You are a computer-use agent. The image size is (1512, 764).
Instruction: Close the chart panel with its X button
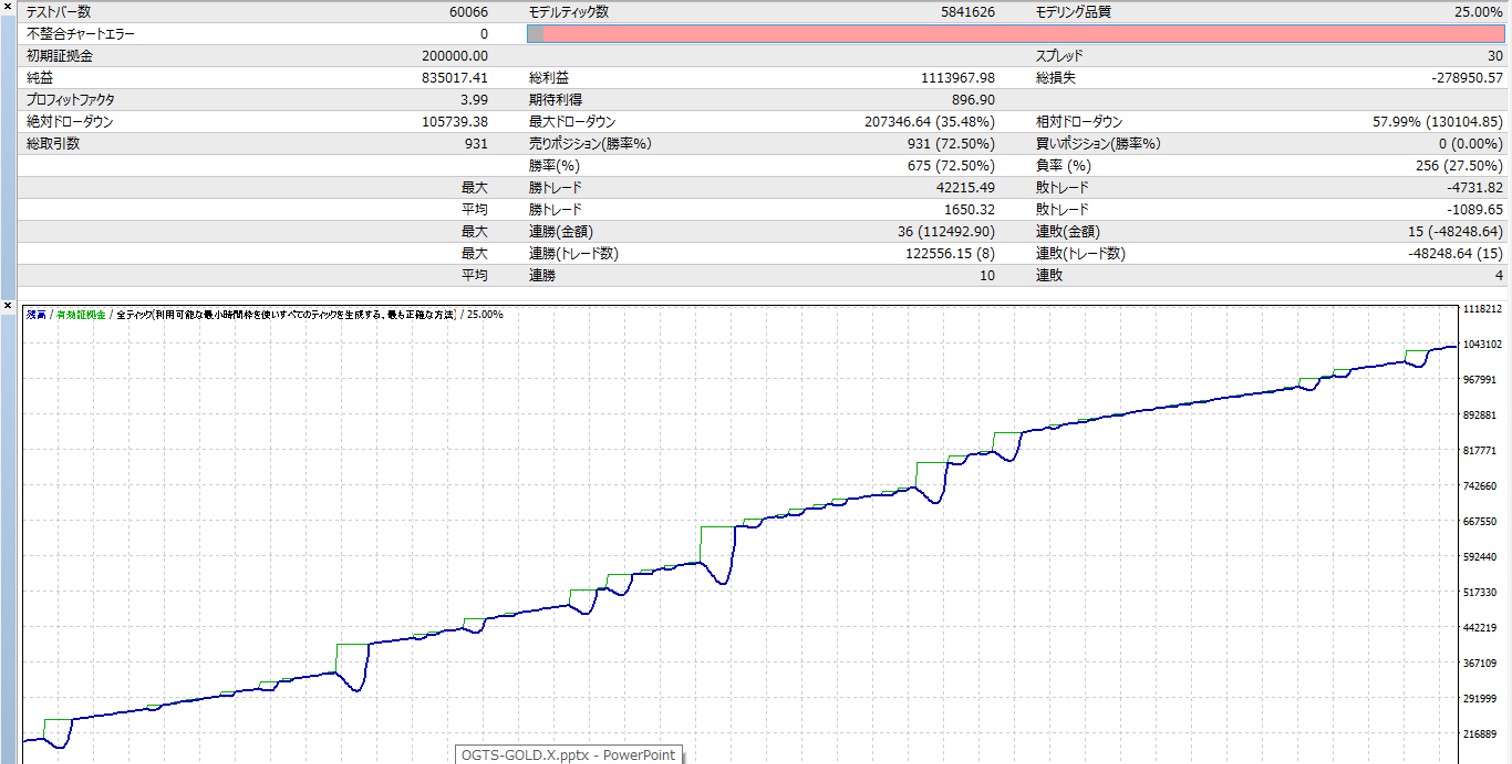(7, 304)
